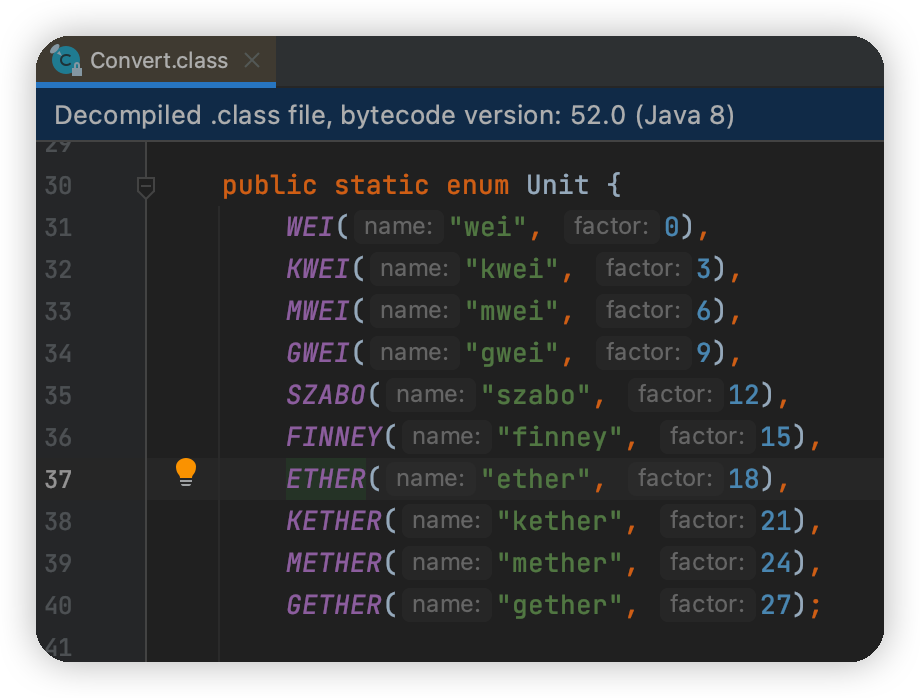Click the factor value 24 on the METHER line

tap(776, 563)
